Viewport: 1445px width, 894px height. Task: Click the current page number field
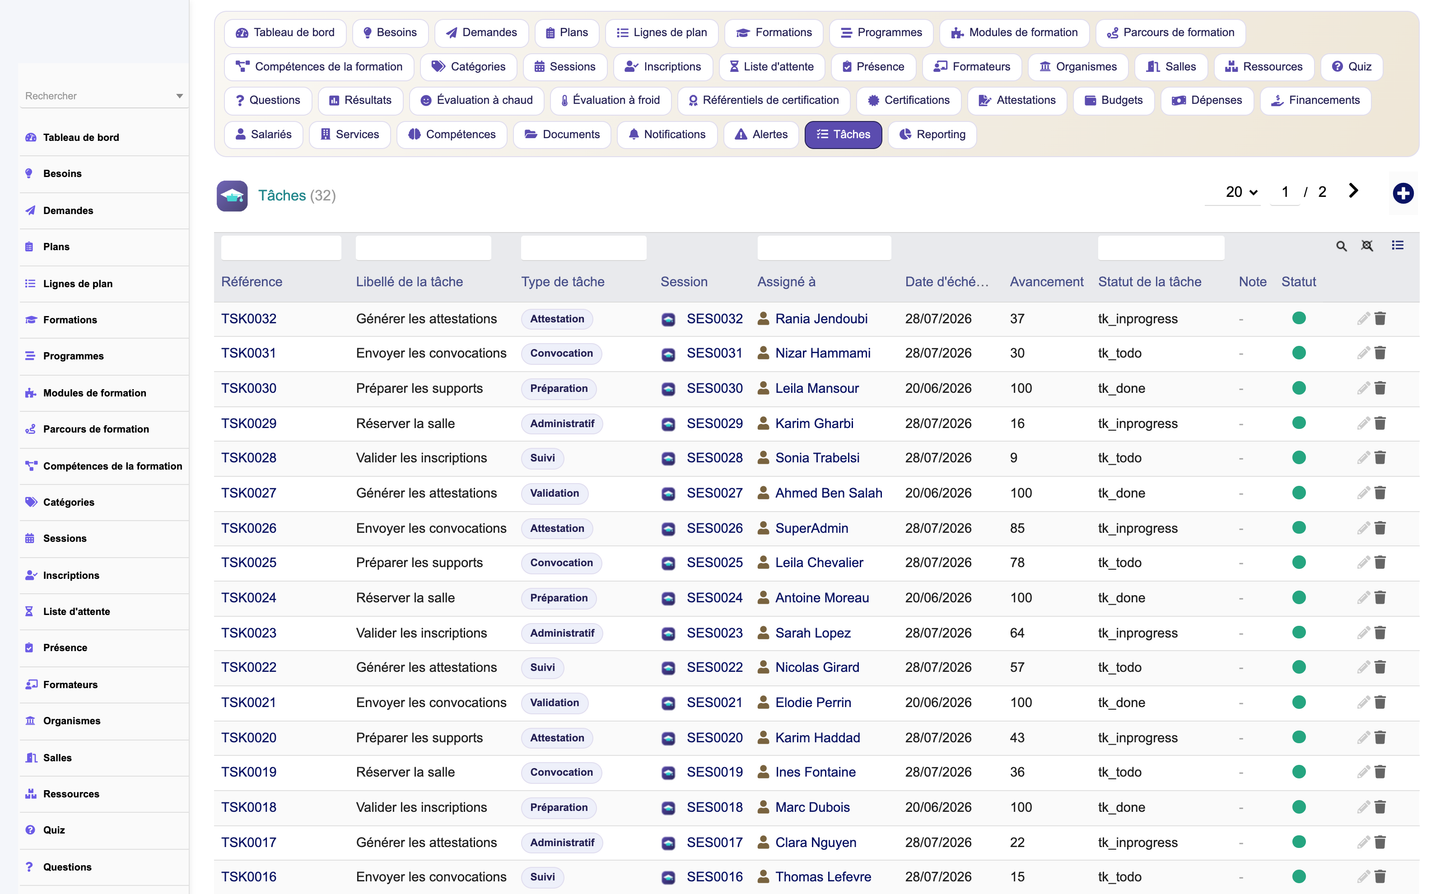(x=1285, y=192)
